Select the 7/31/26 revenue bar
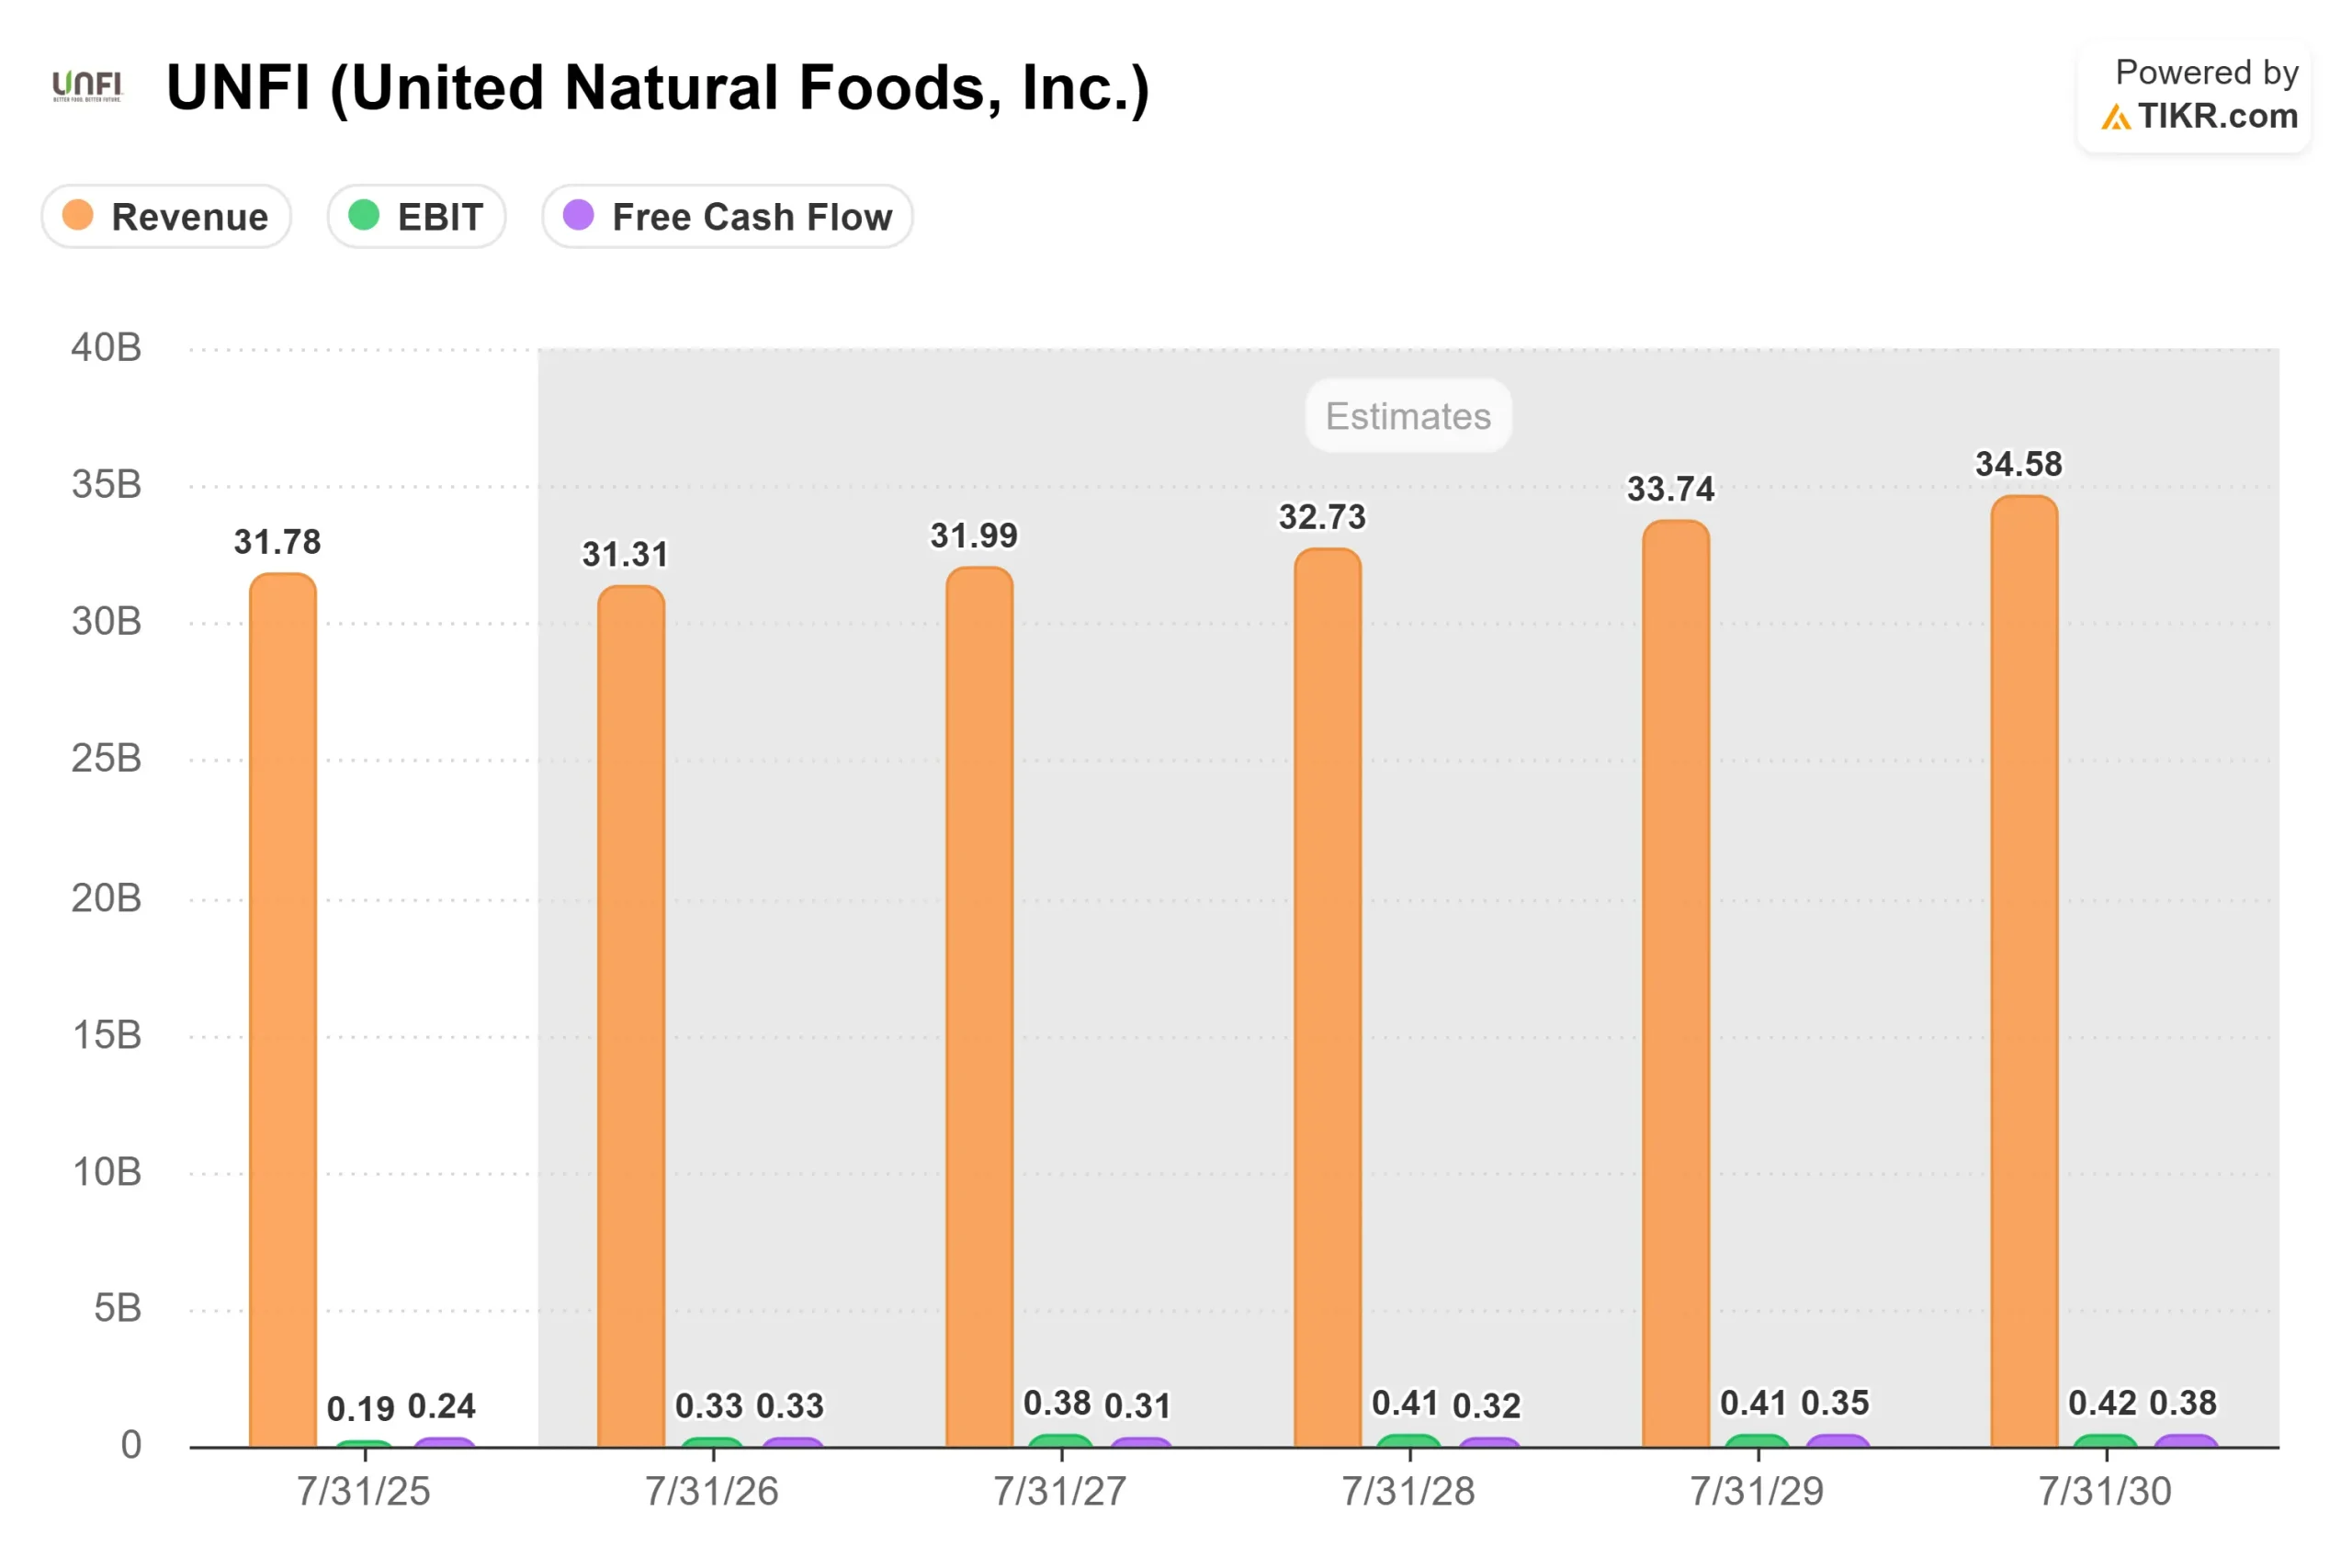The image size is (2352, 1568). [631, 1015]
